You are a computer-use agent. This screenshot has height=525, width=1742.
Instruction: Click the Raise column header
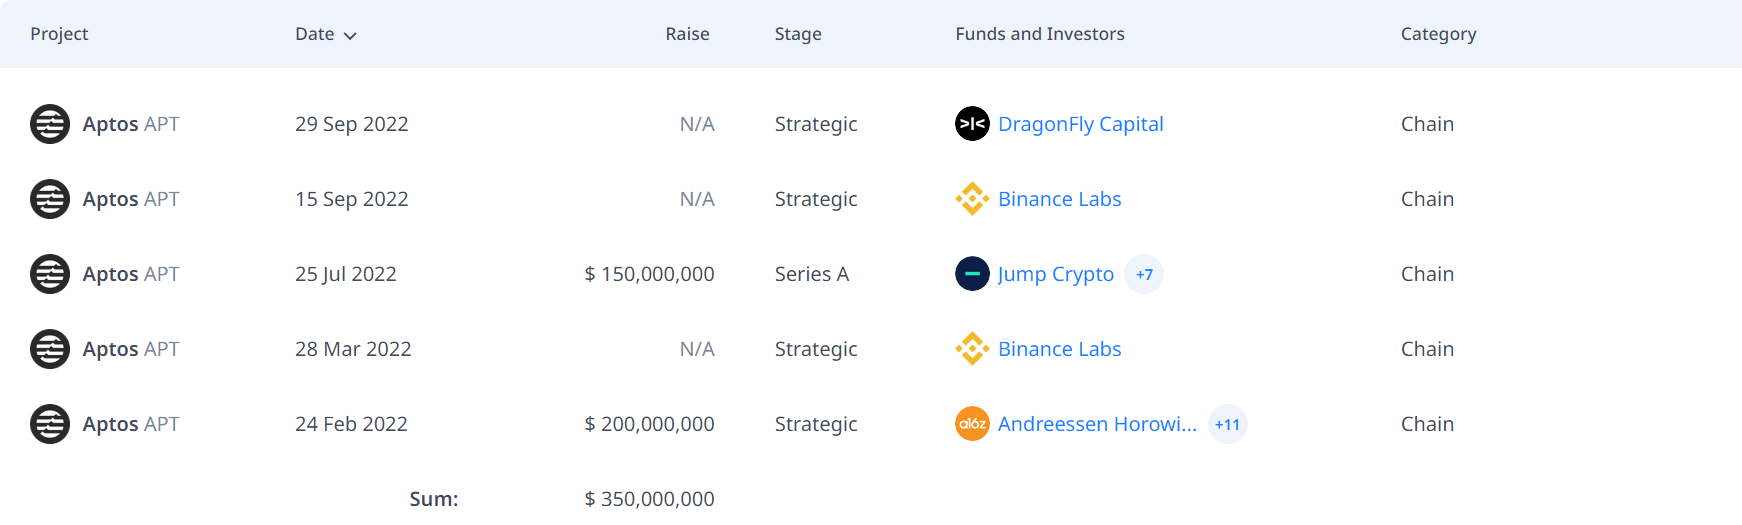click(x=687, y=34)
